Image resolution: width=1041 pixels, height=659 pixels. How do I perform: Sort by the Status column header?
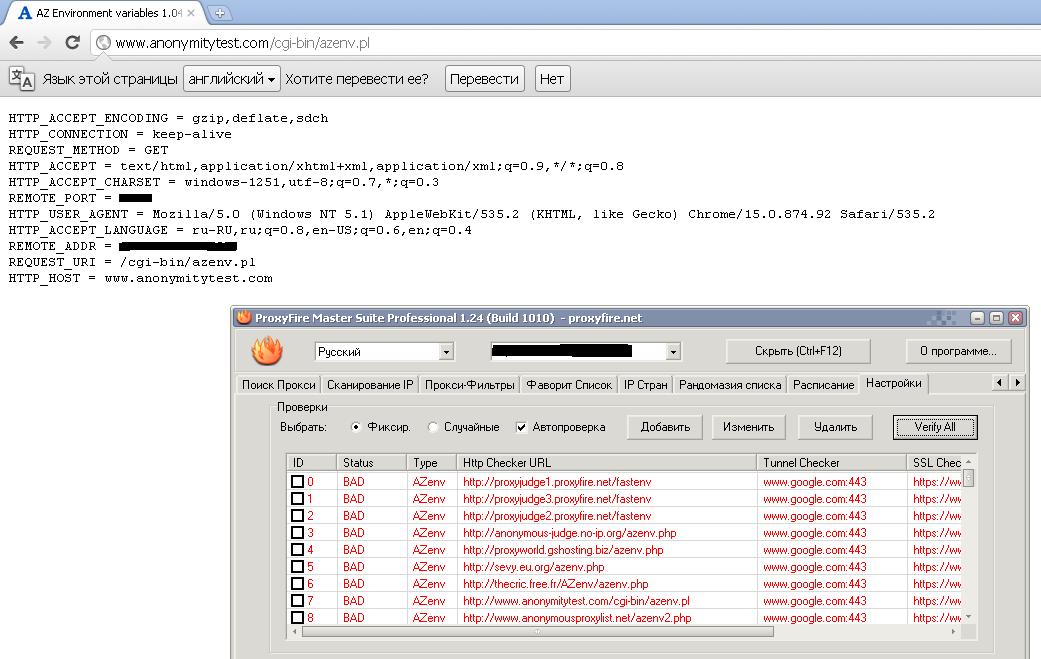point(371,463)
